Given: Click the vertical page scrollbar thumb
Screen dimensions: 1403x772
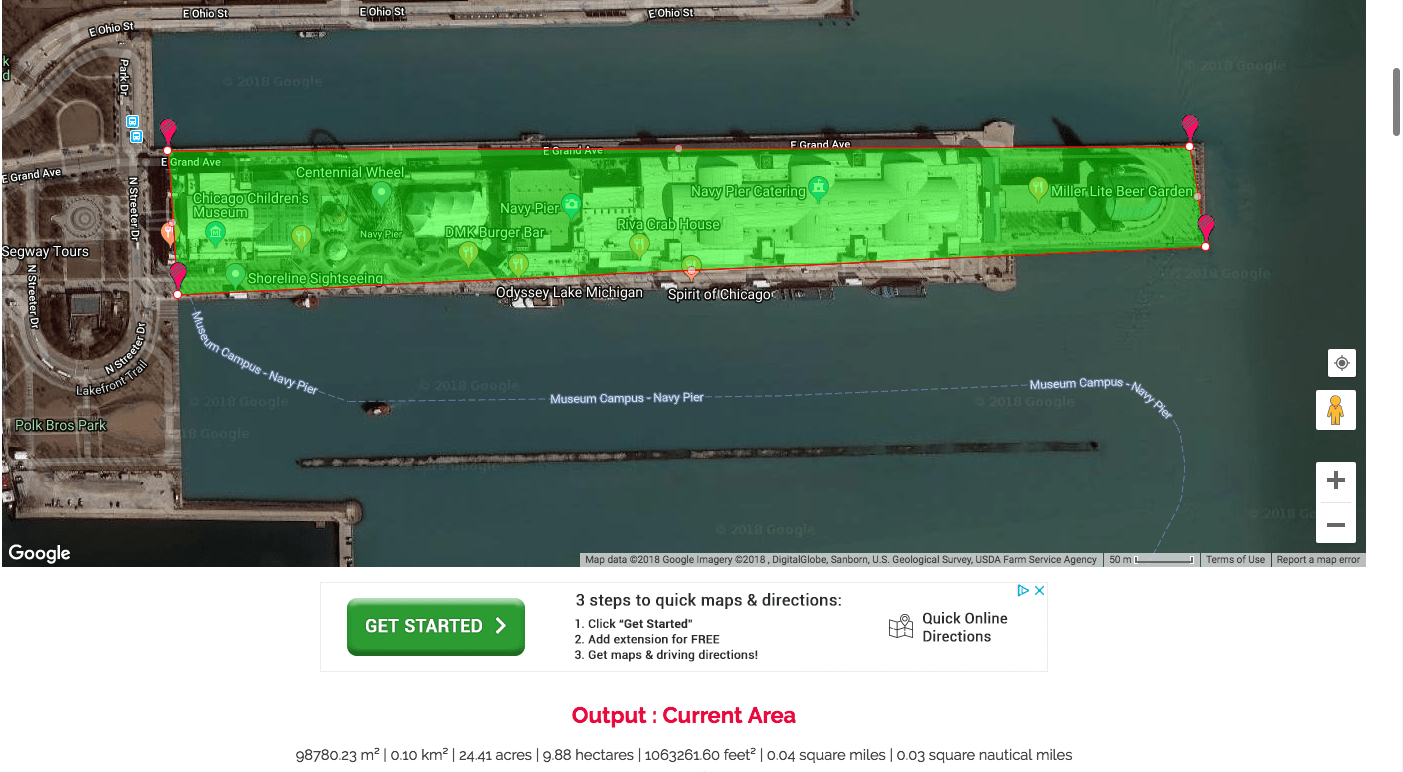Looking at the screenshot, I should [1397, 102].
